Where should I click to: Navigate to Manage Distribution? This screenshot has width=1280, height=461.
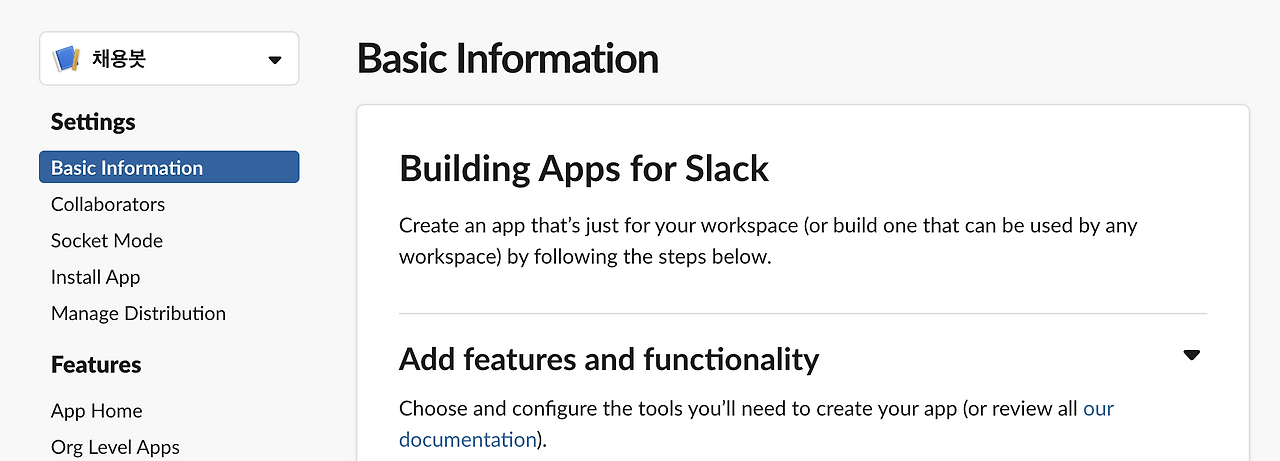138,314
